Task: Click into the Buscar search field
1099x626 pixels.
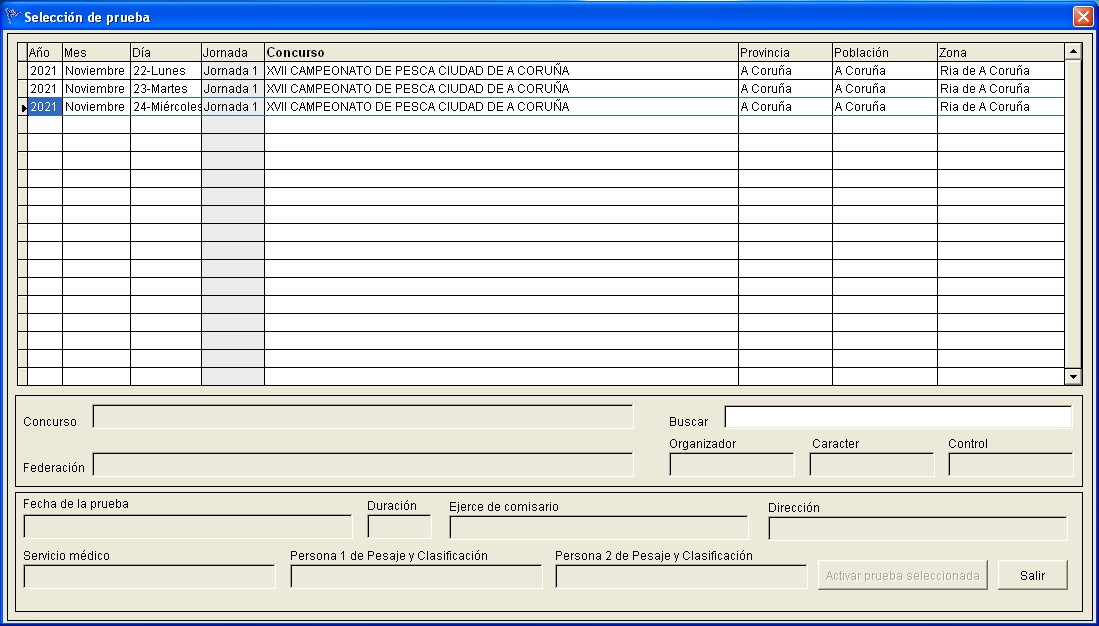Action: [897, 416]
